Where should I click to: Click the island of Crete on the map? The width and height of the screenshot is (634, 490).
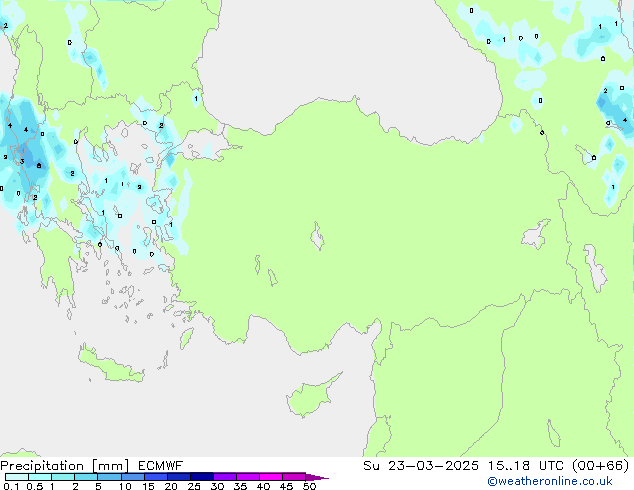(111, 365)
